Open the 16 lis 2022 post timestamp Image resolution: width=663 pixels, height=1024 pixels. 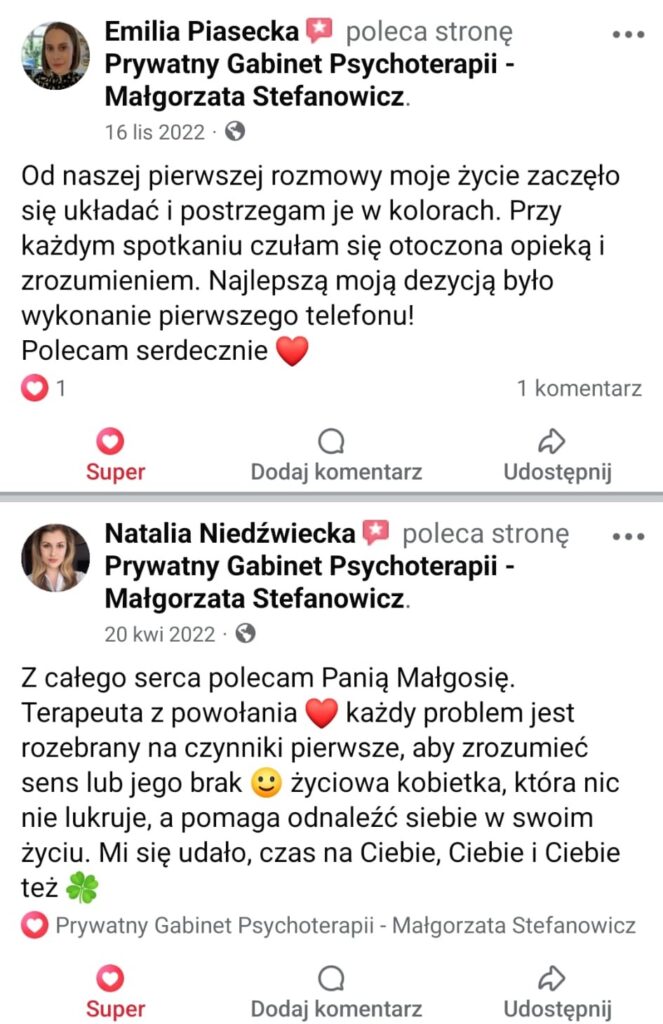coord(155,132)
